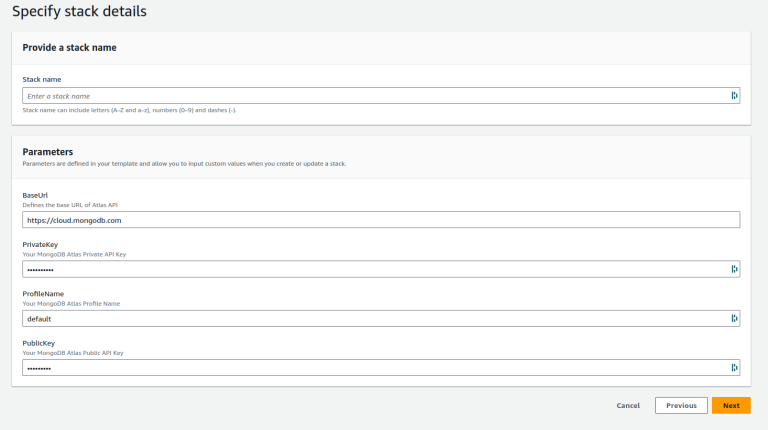768x430 pixels.
Task: Click the autofill icon in ProfileName field
Action: [x=734, y=318]
